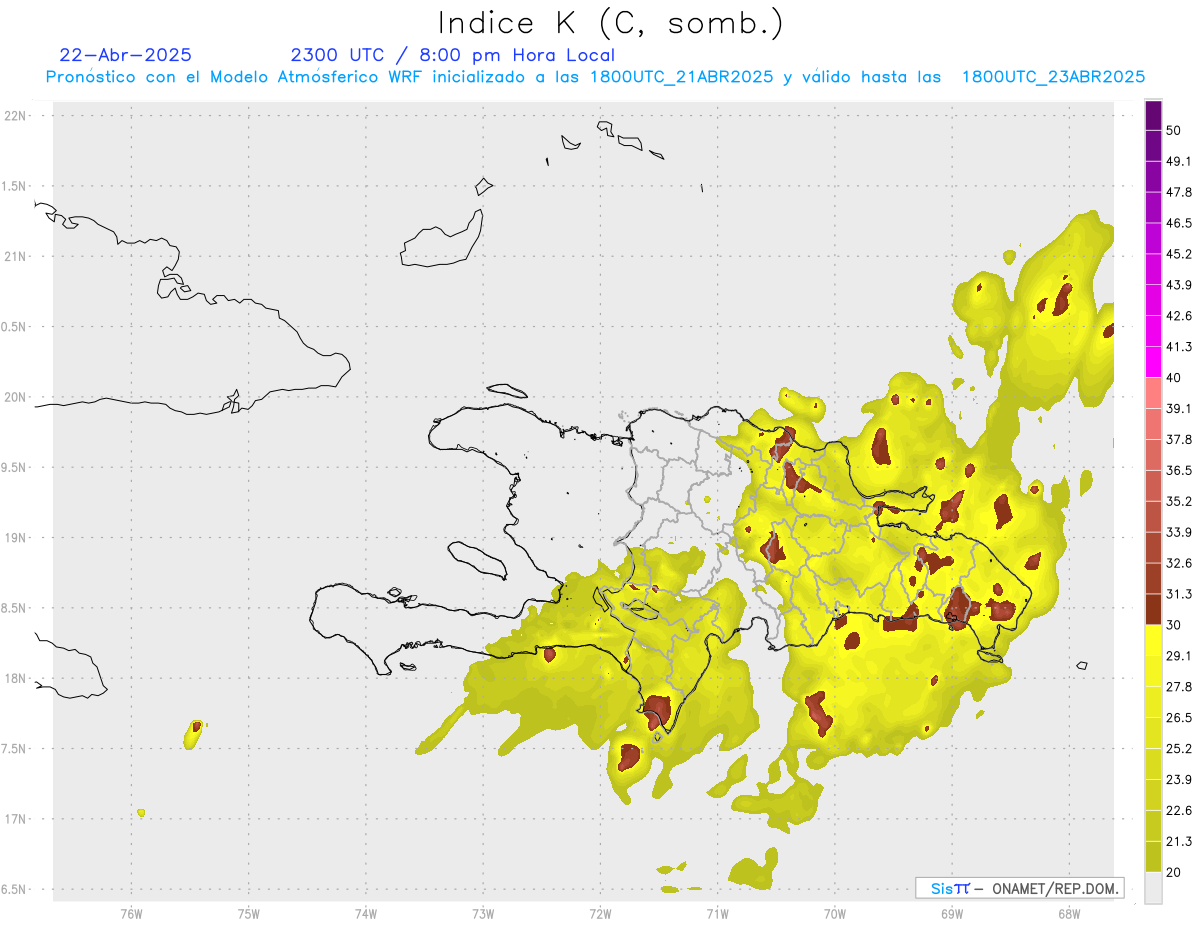The image size is (1200, 927).
Task: Click the legend value '31.3'
Action: click(1179, 594)
